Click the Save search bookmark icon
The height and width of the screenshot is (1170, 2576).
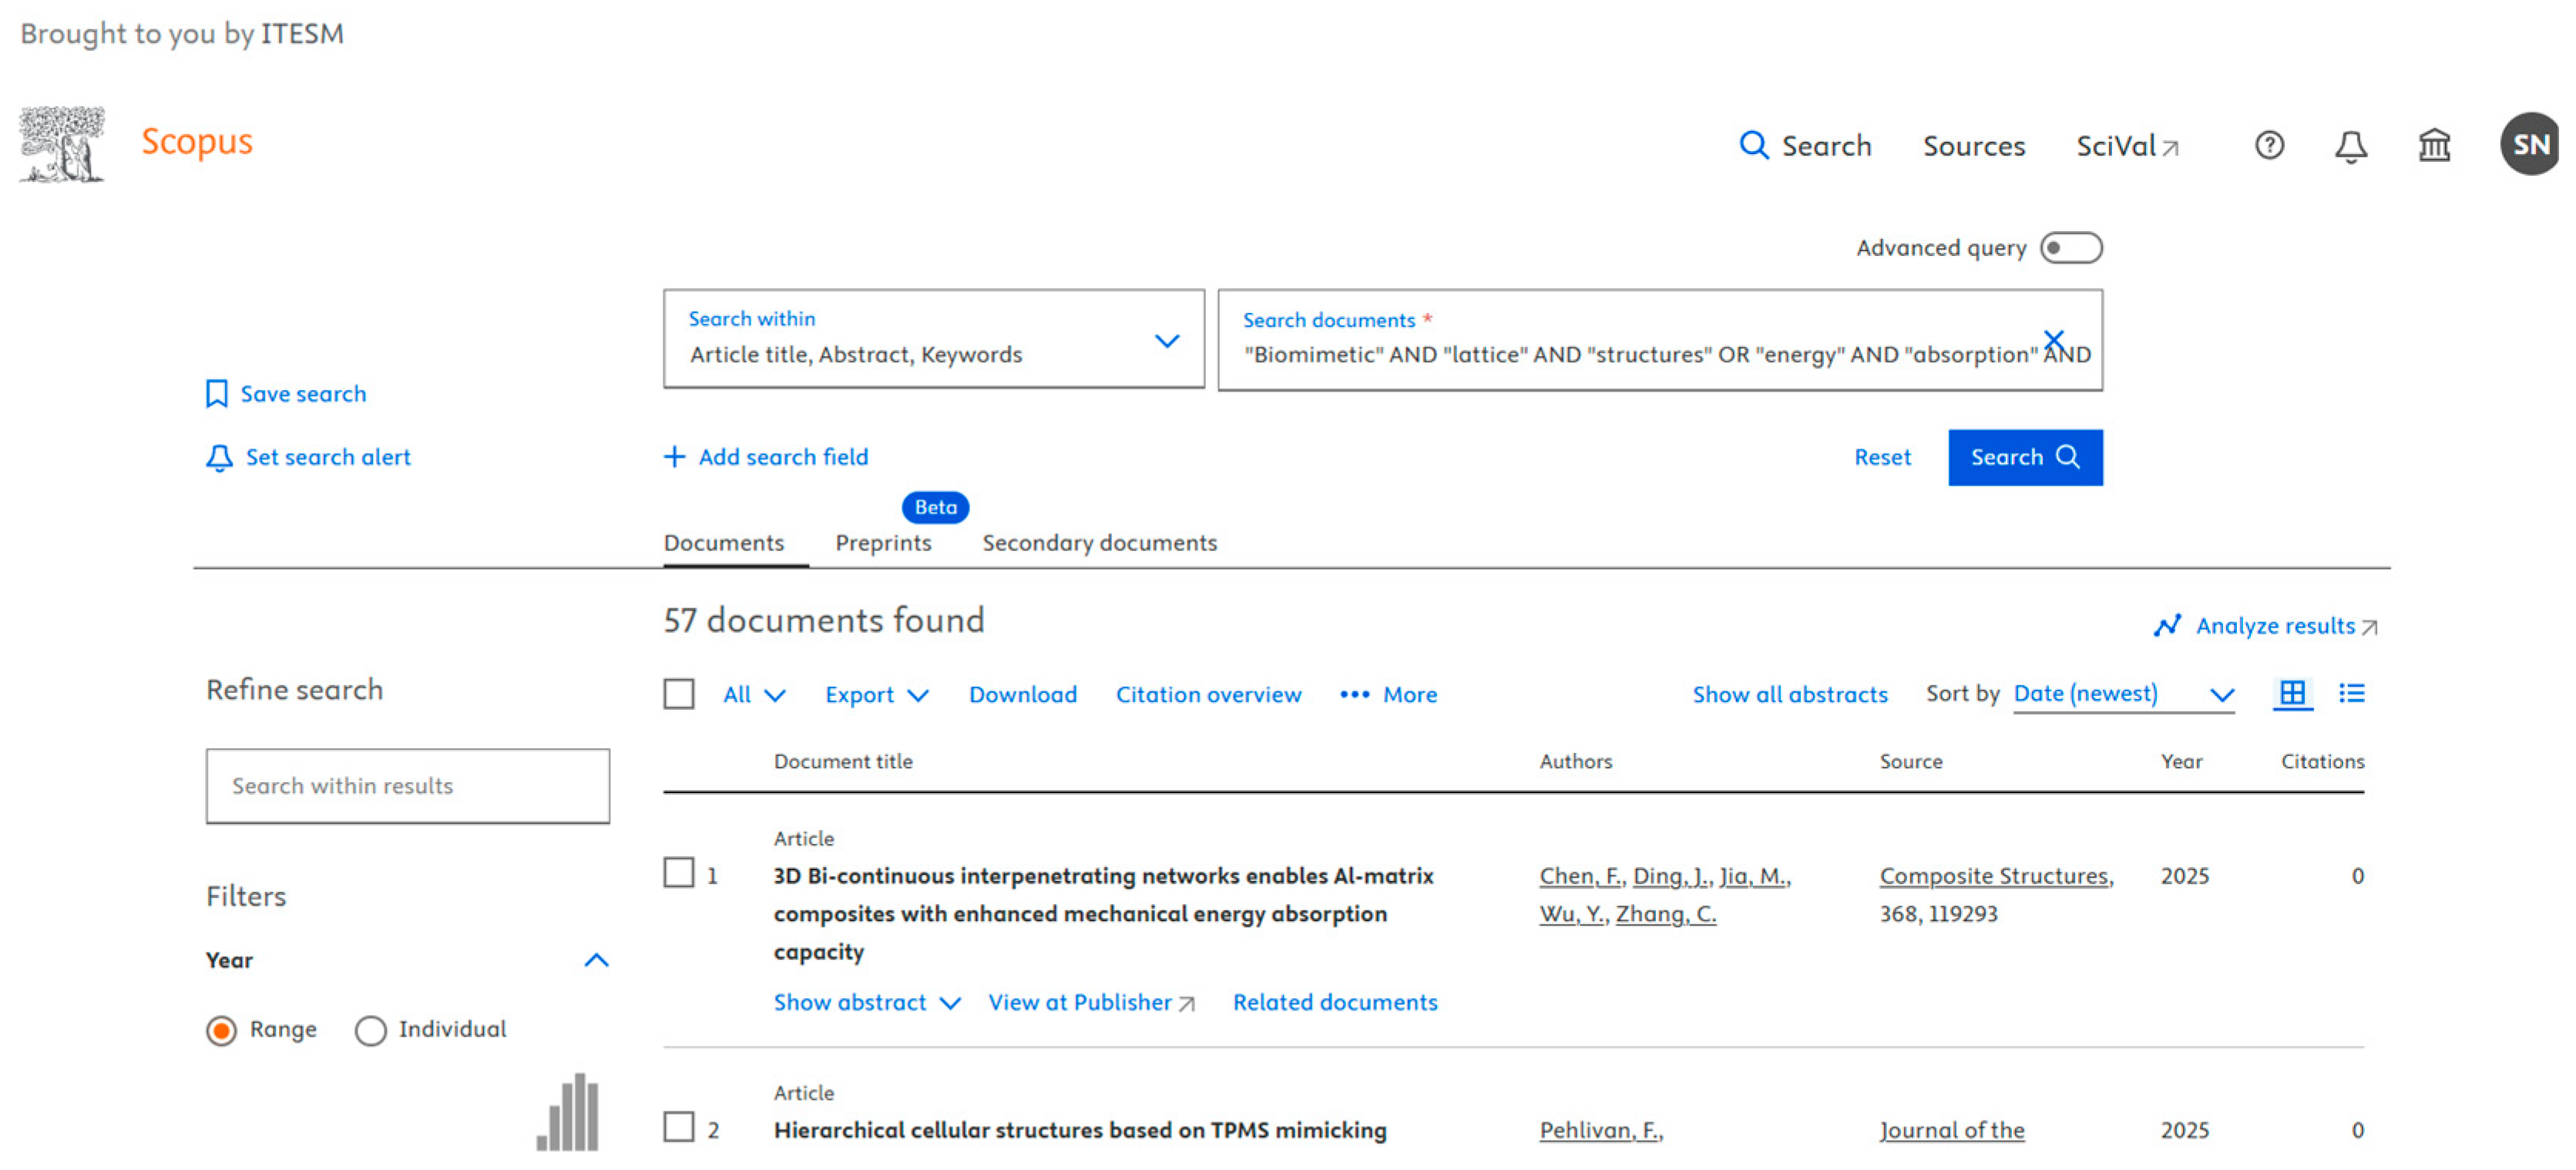pos(216,394)
